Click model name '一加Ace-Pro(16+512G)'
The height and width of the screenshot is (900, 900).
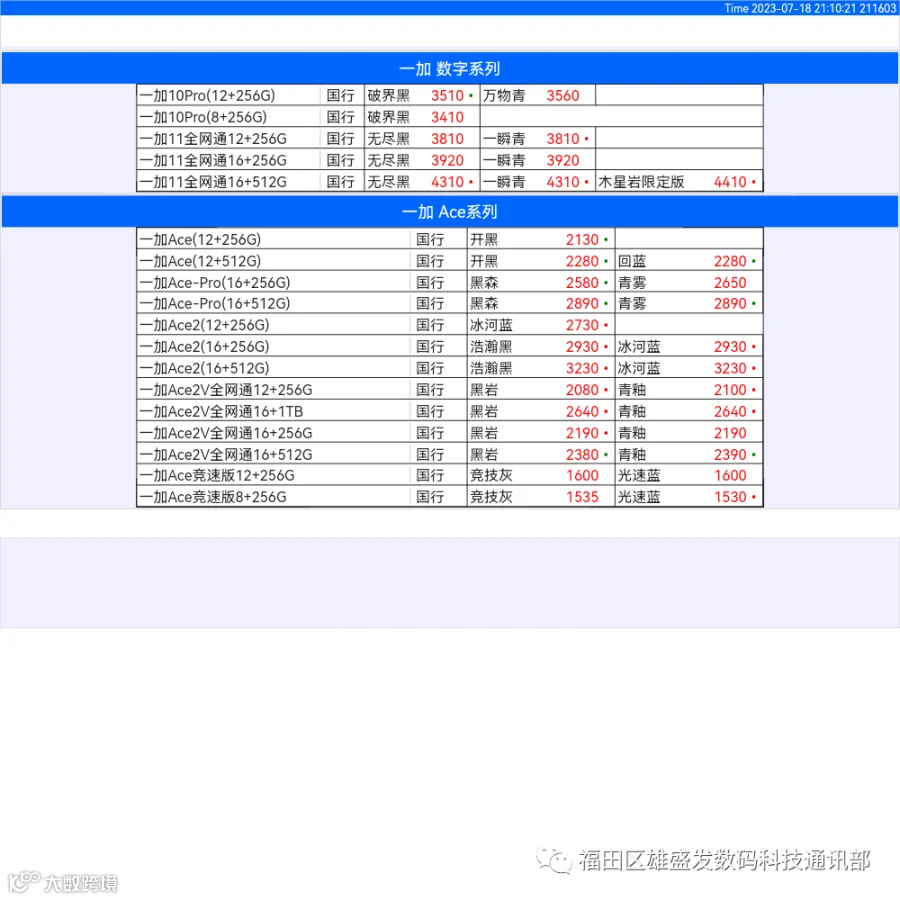[x=215, y=303]
